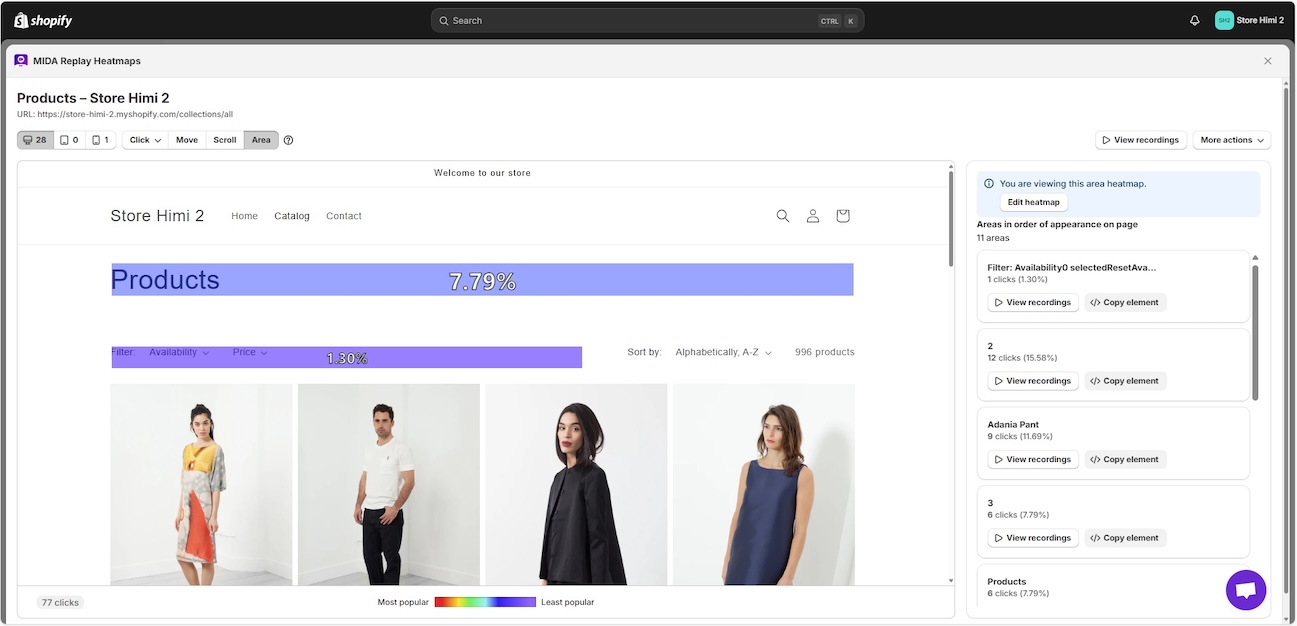This screenshot has width=1297, height=626.
Task: View recordings for Adania Pant area
Action: [x=1032, y=460]
